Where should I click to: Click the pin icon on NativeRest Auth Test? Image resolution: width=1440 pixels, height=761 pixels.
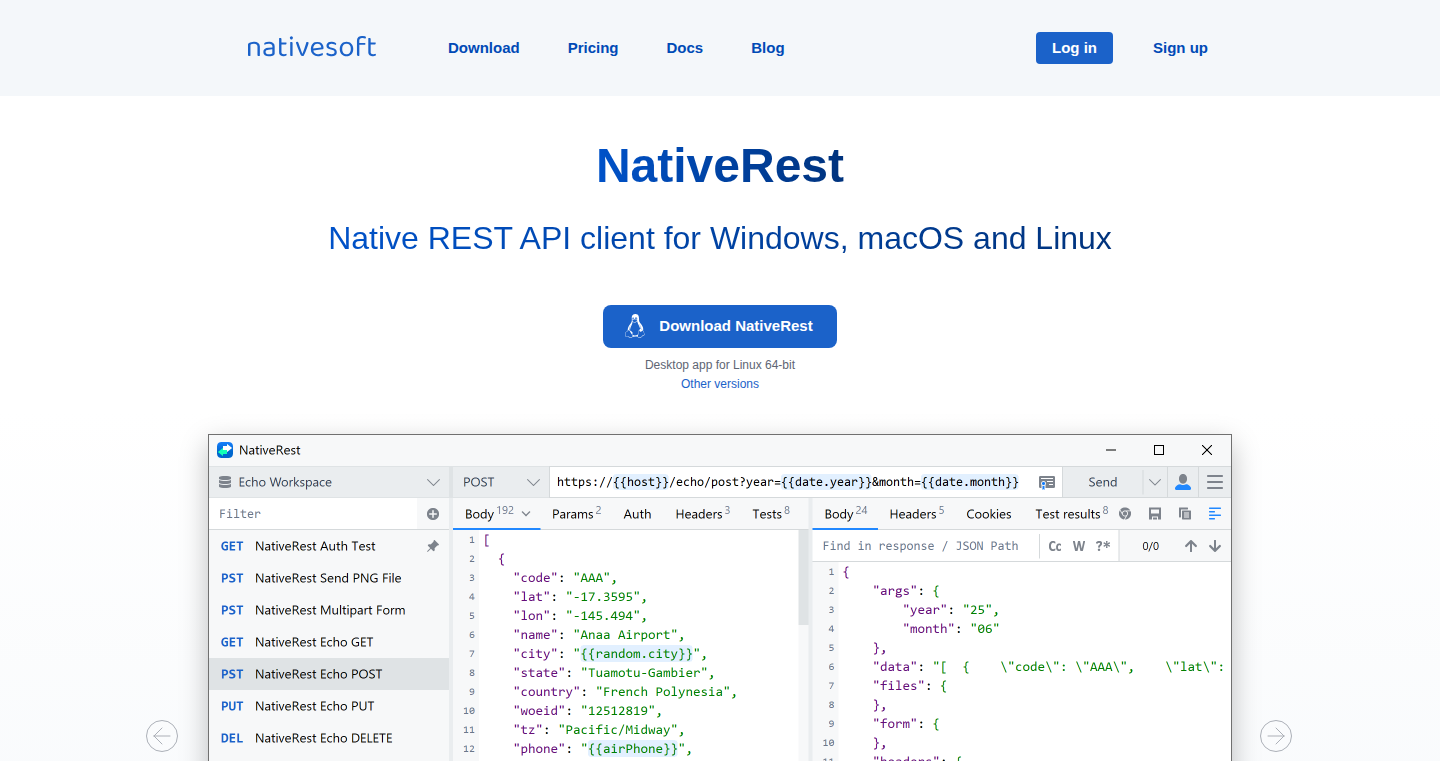[433, 546]
